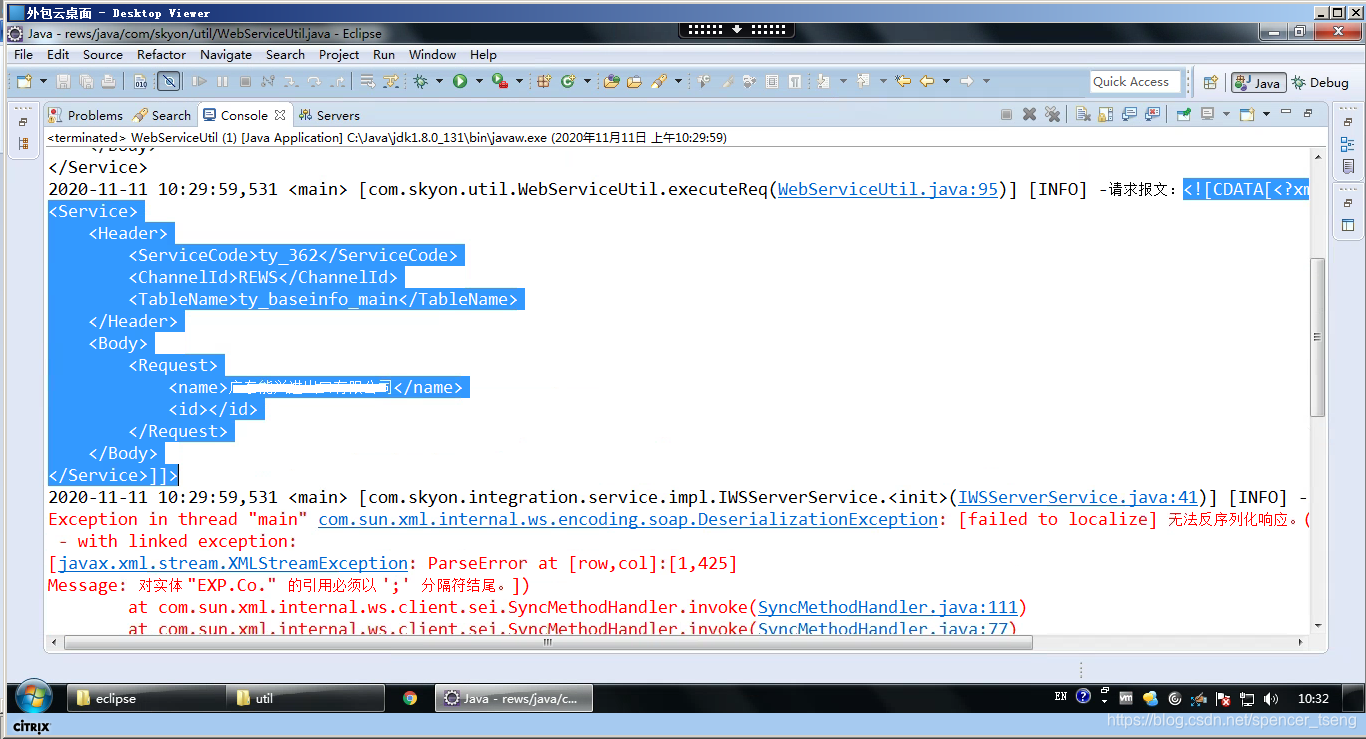The height and width of the screenshot is (739, 1366).
Task: Expand the Display Selected Console dropdown
Action: (x=1225, y=113)
